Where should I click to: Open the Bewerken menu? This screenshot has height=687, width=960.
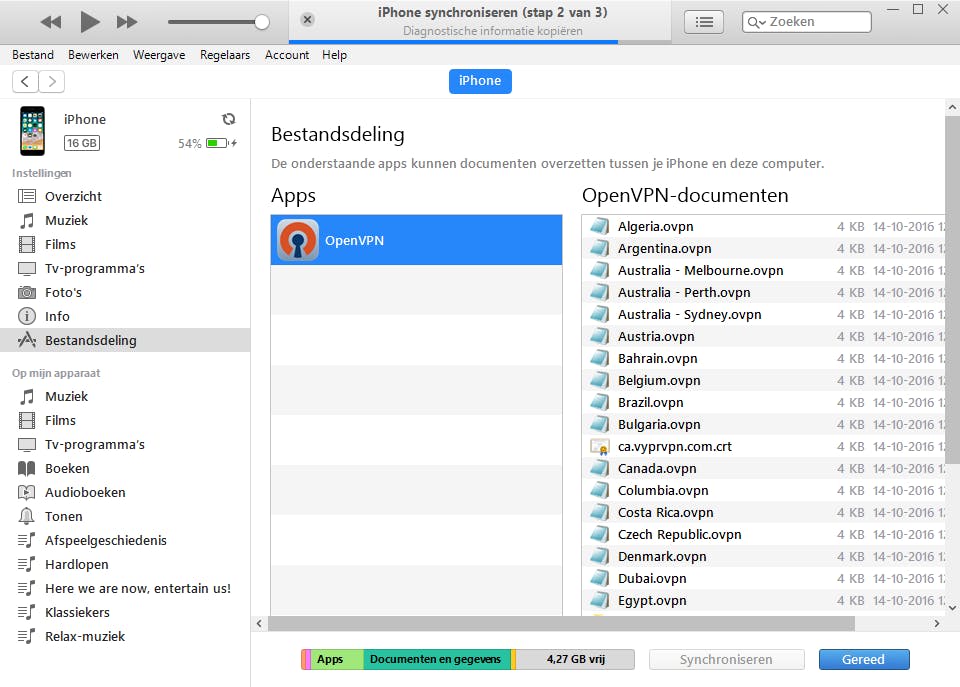93,55
